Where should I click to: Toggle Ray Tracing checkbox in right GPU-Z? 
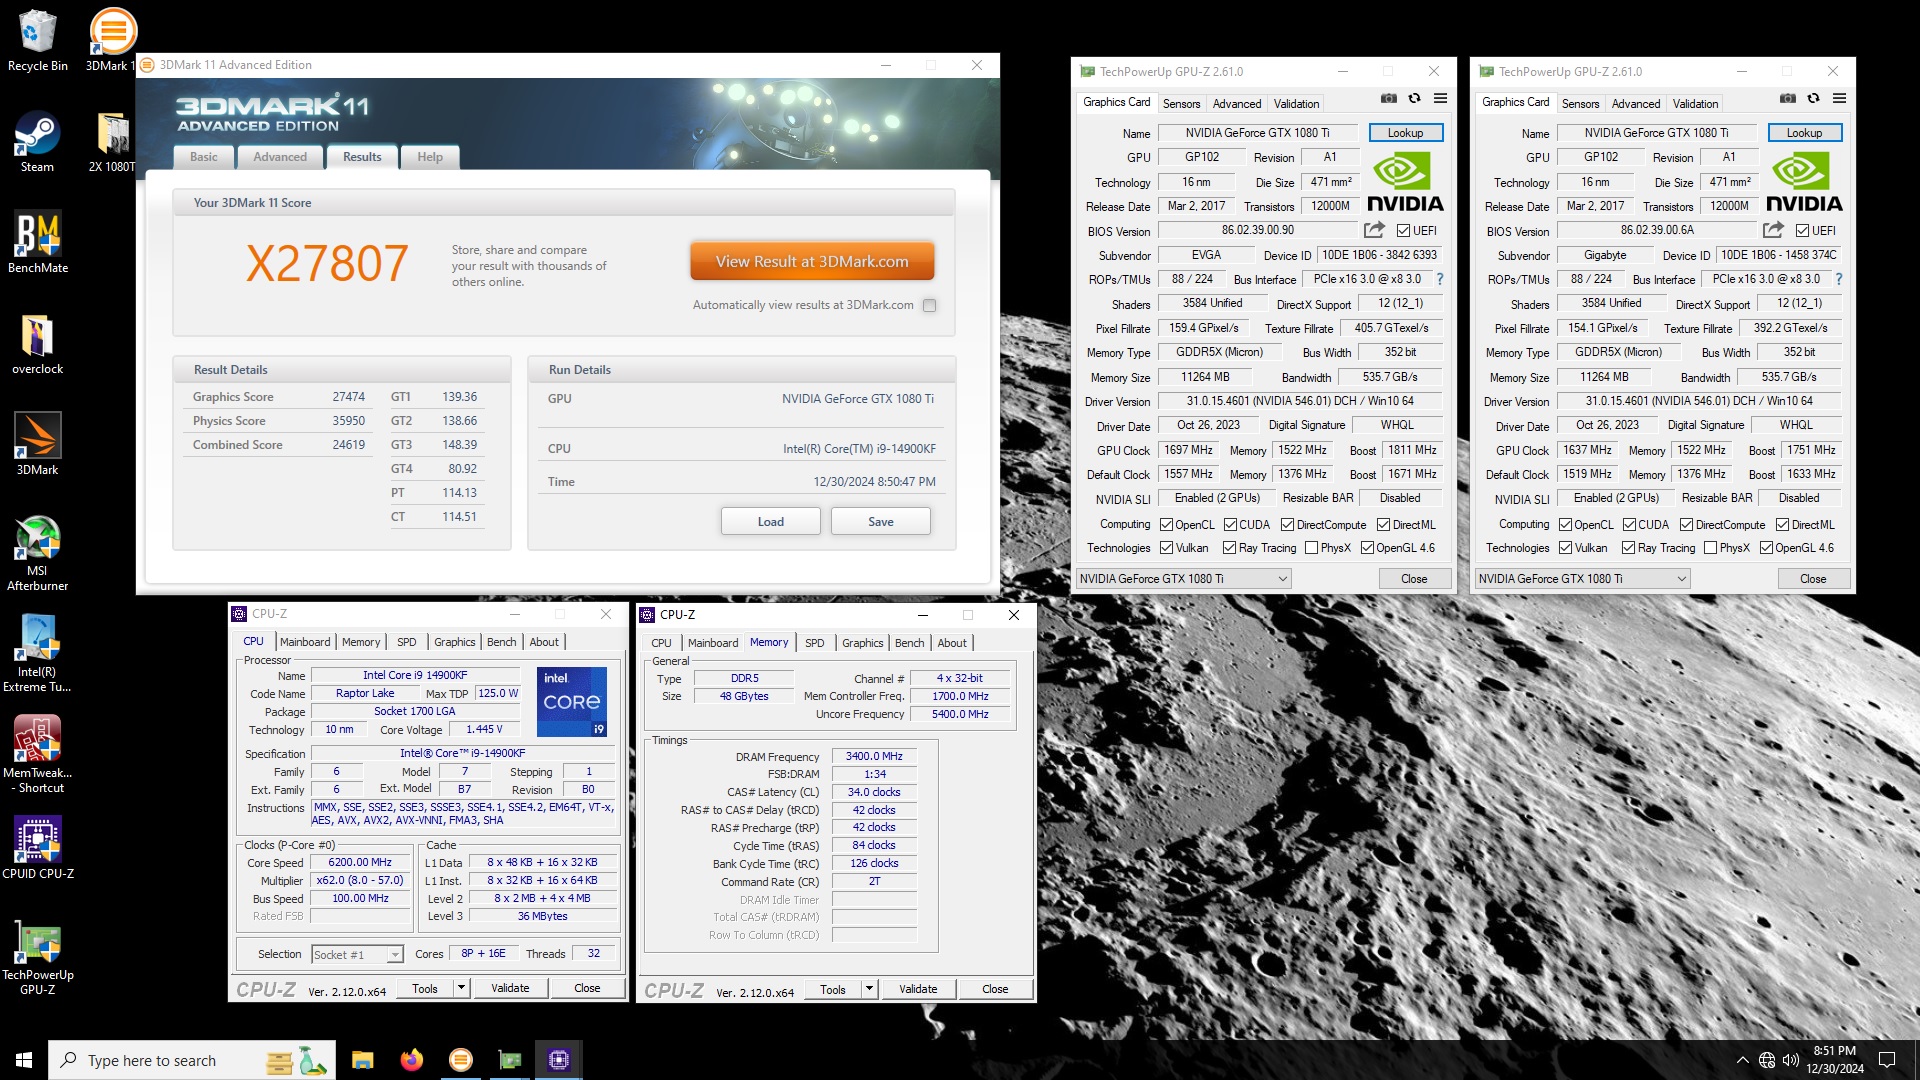tap(1628, 548)
